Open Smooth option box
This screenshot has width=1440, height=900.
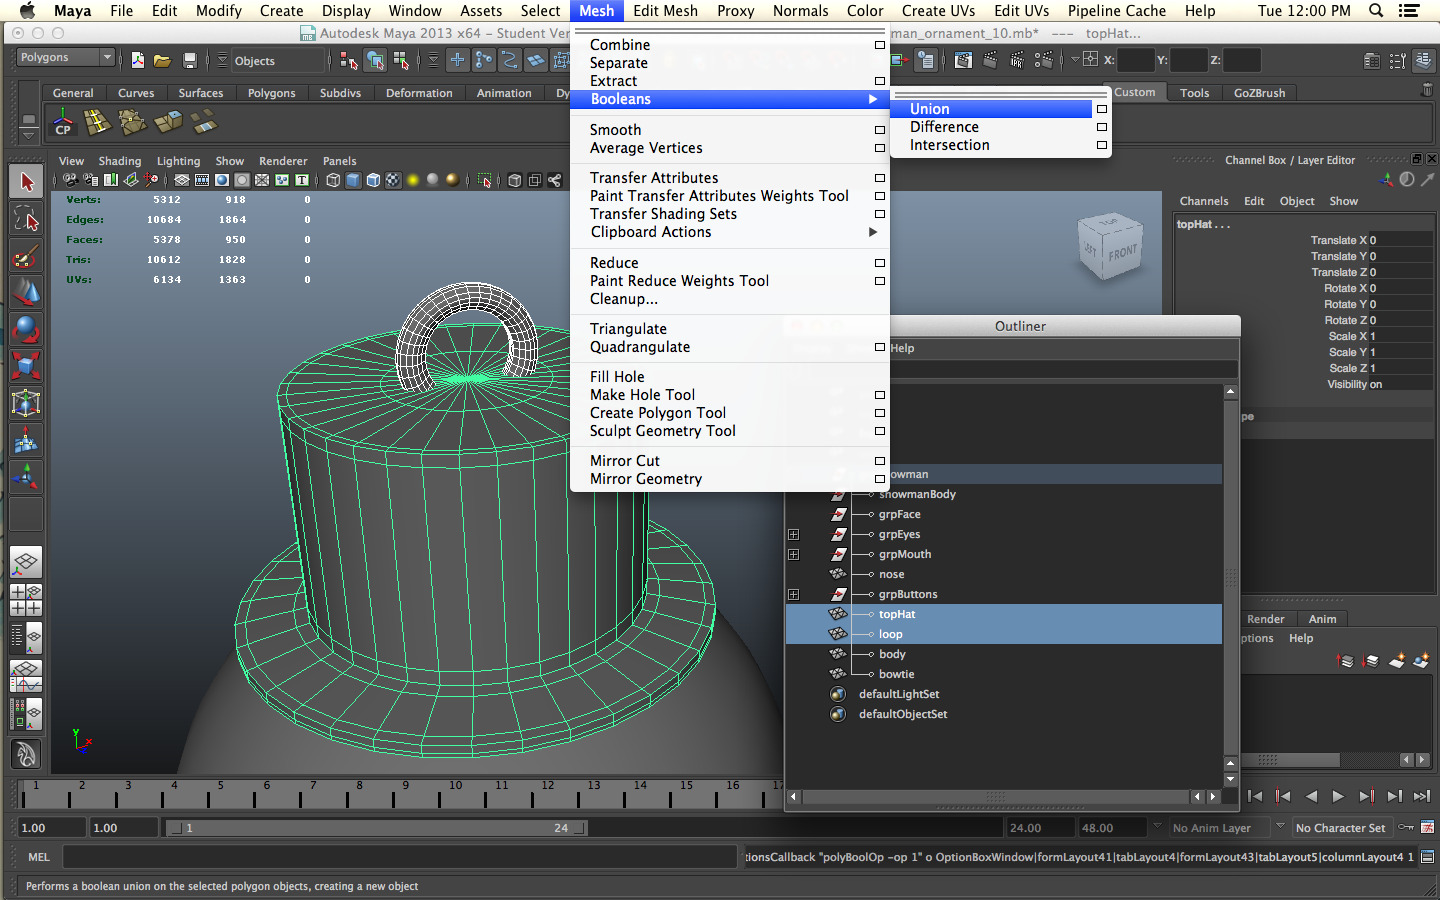tap(880, 130)
